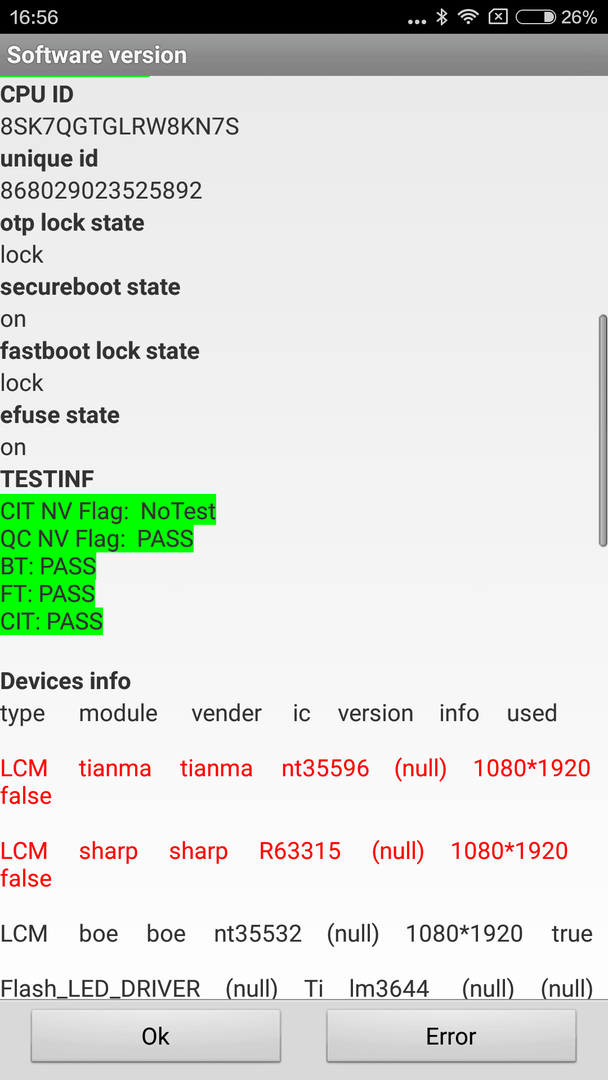Tap the red LCM sharp row

coord(284,864)
